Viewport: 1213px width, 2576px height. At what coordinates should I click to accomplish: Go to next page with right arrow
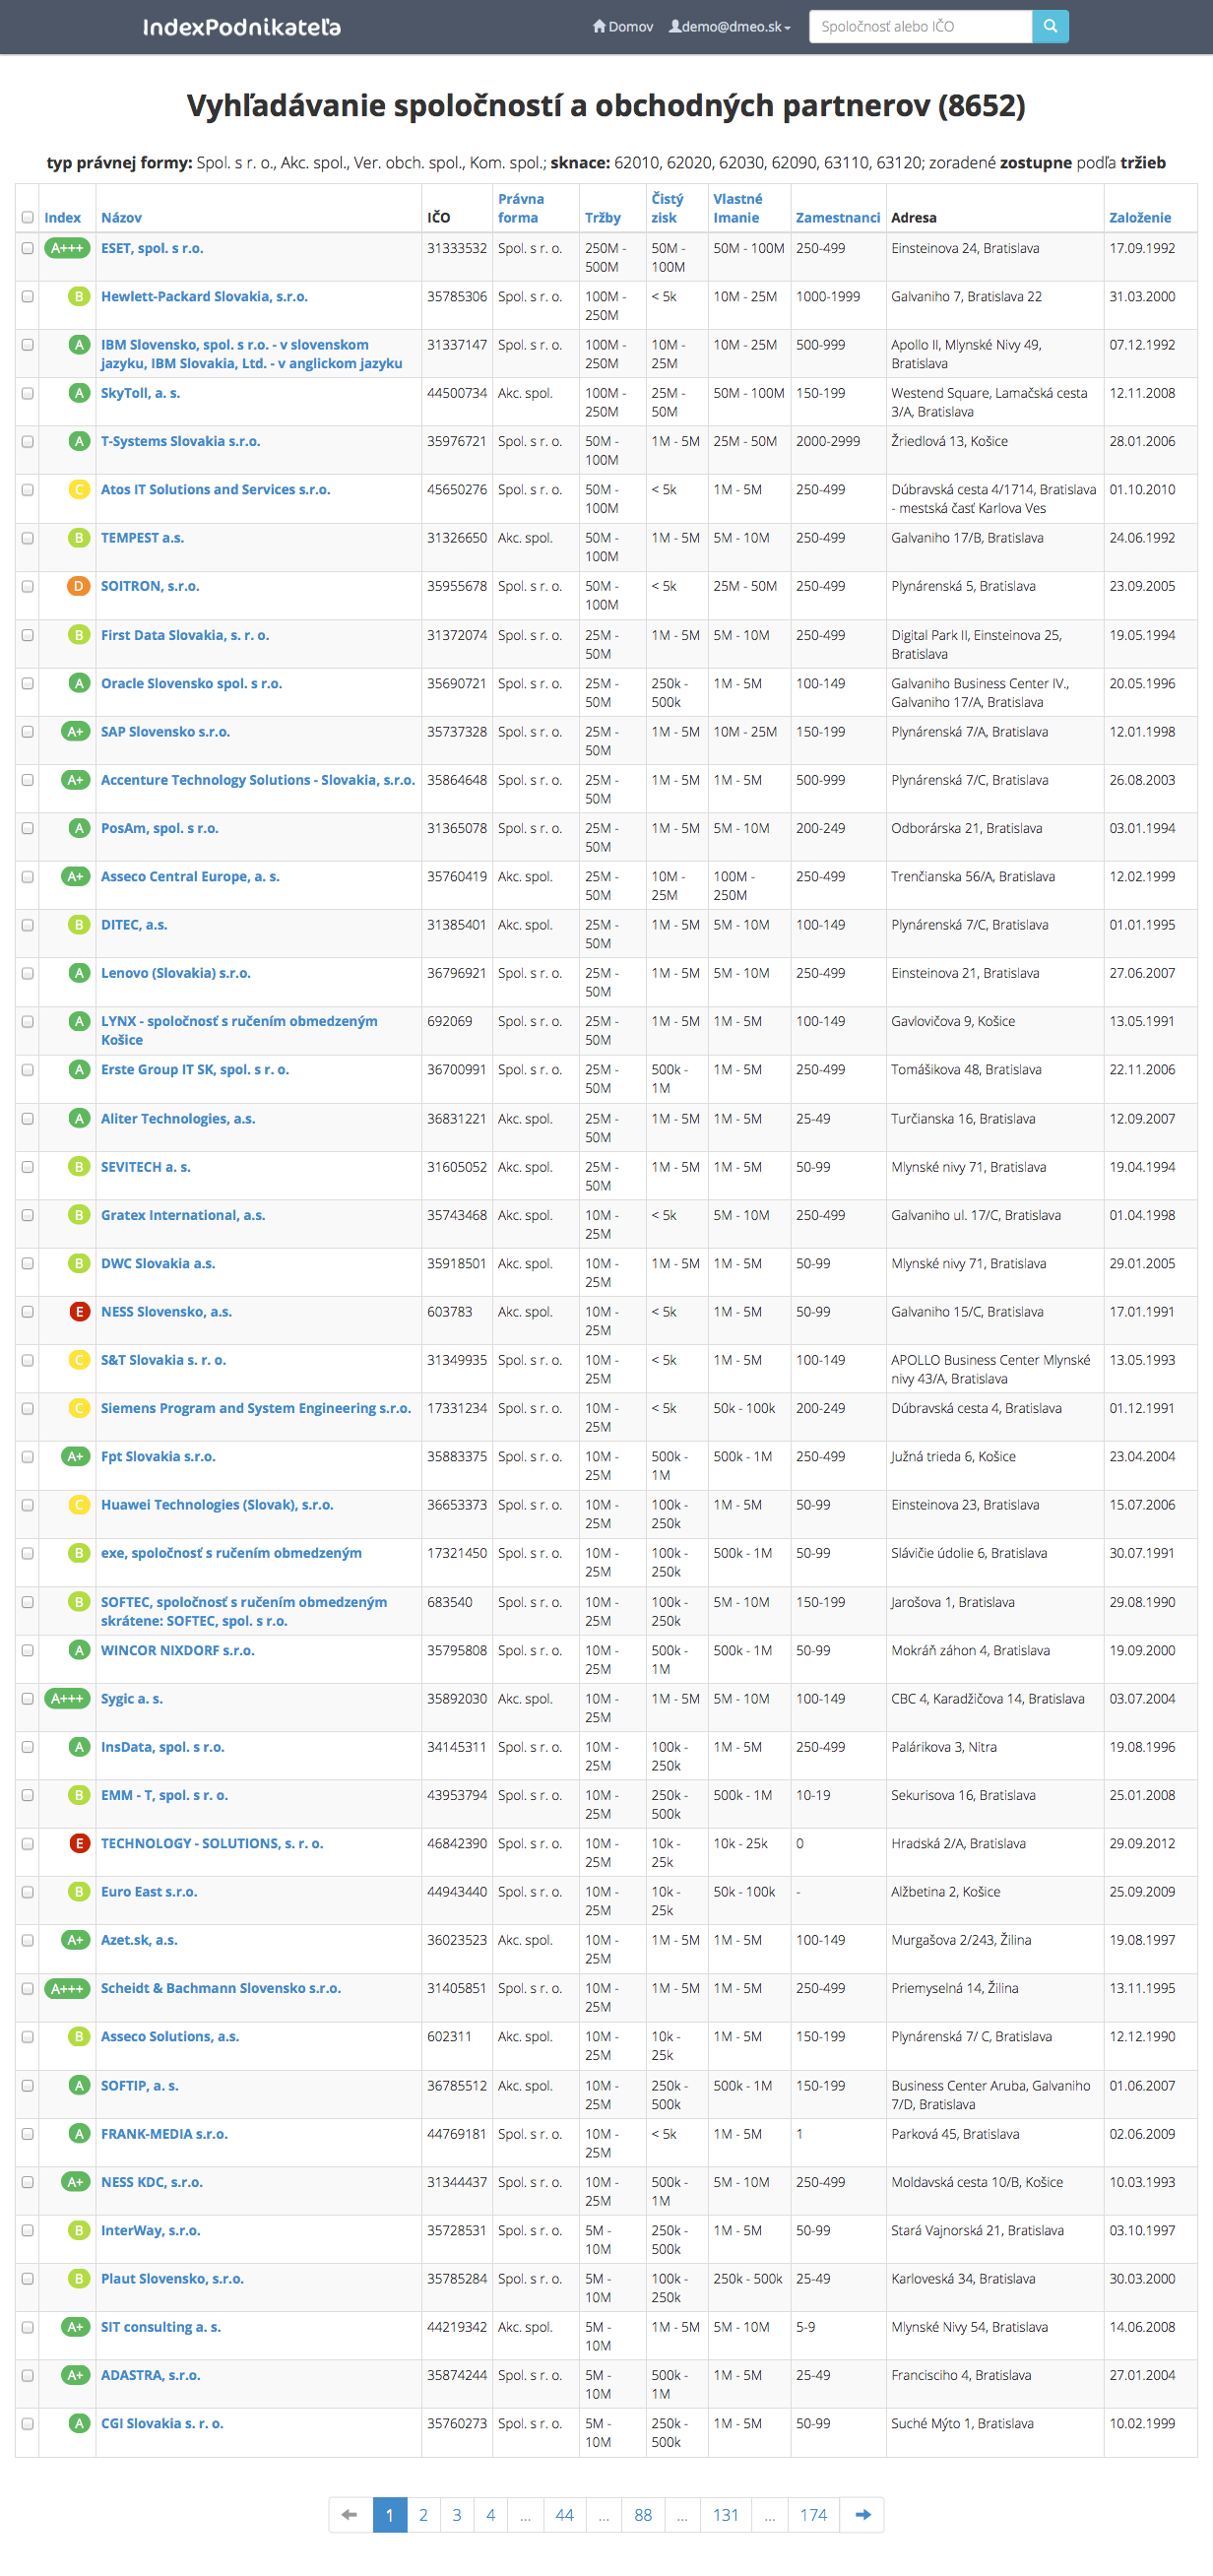coord(862,2514)
